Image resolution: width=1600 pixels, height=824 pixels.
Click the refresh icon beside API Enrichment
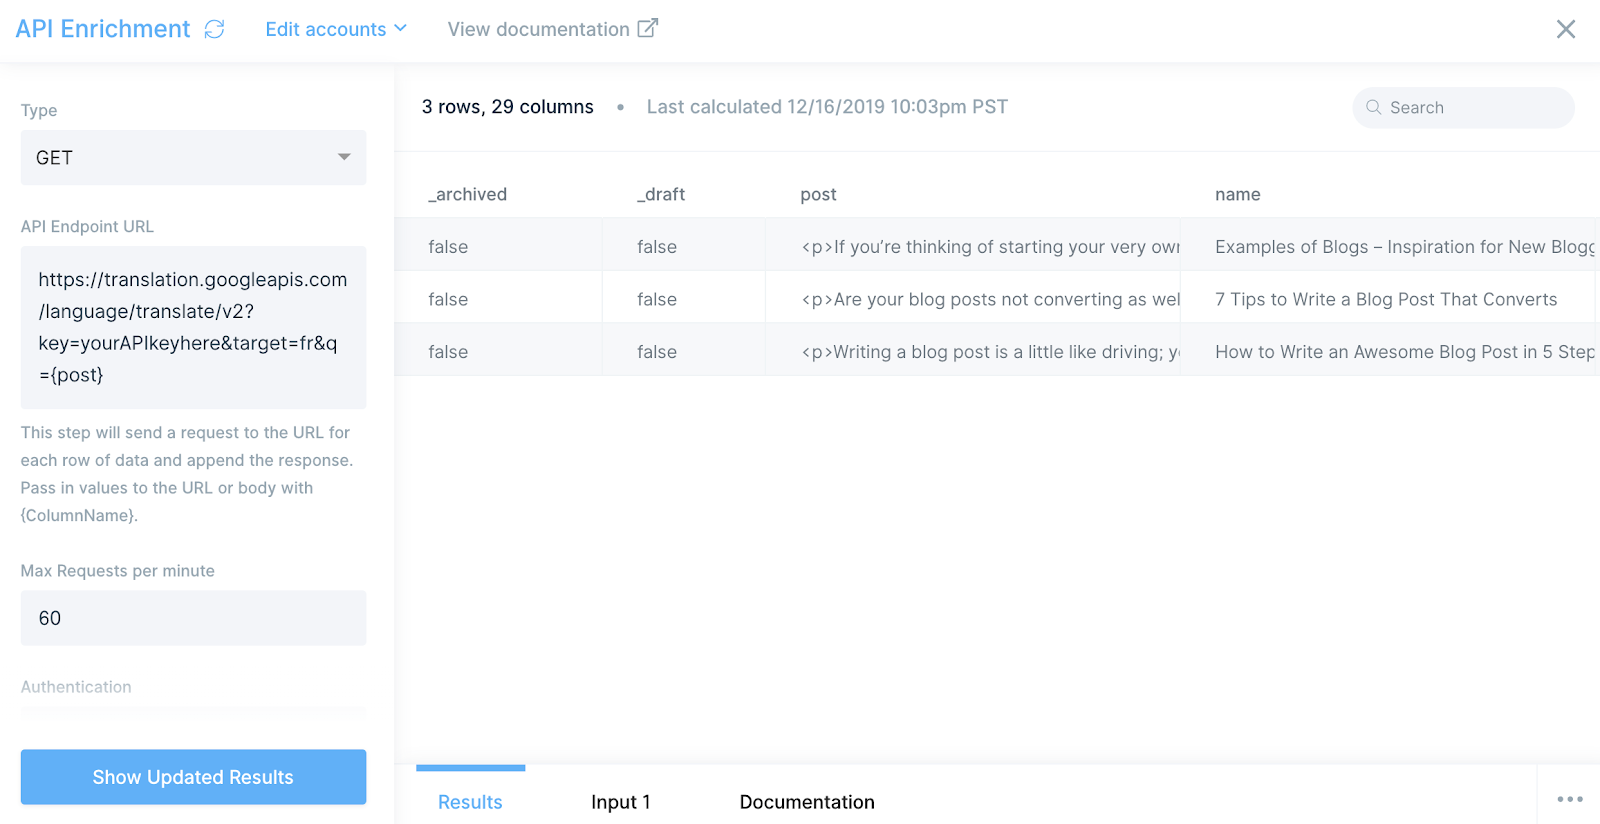pyautogui.click(x=214, y=29)
